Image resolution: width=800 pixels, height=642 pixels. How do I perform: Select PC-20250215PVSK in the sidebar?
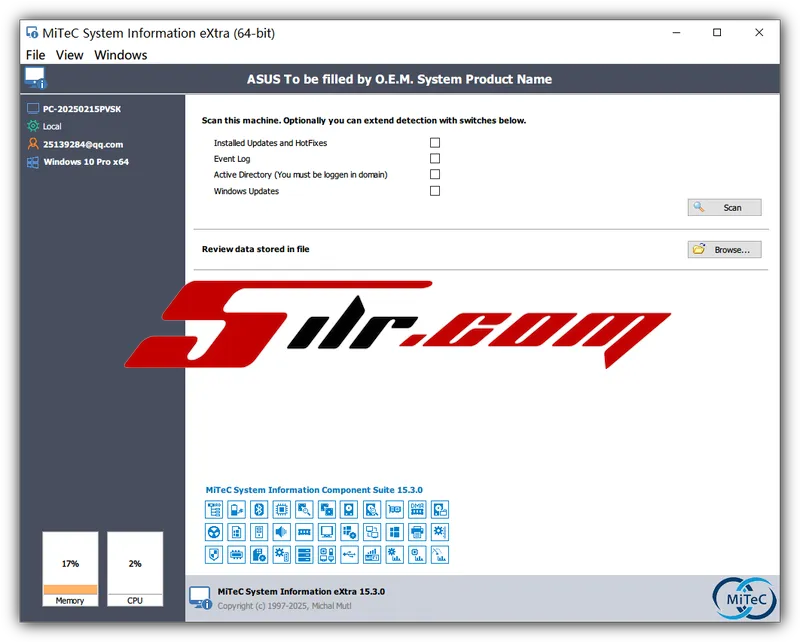(82, 109)
